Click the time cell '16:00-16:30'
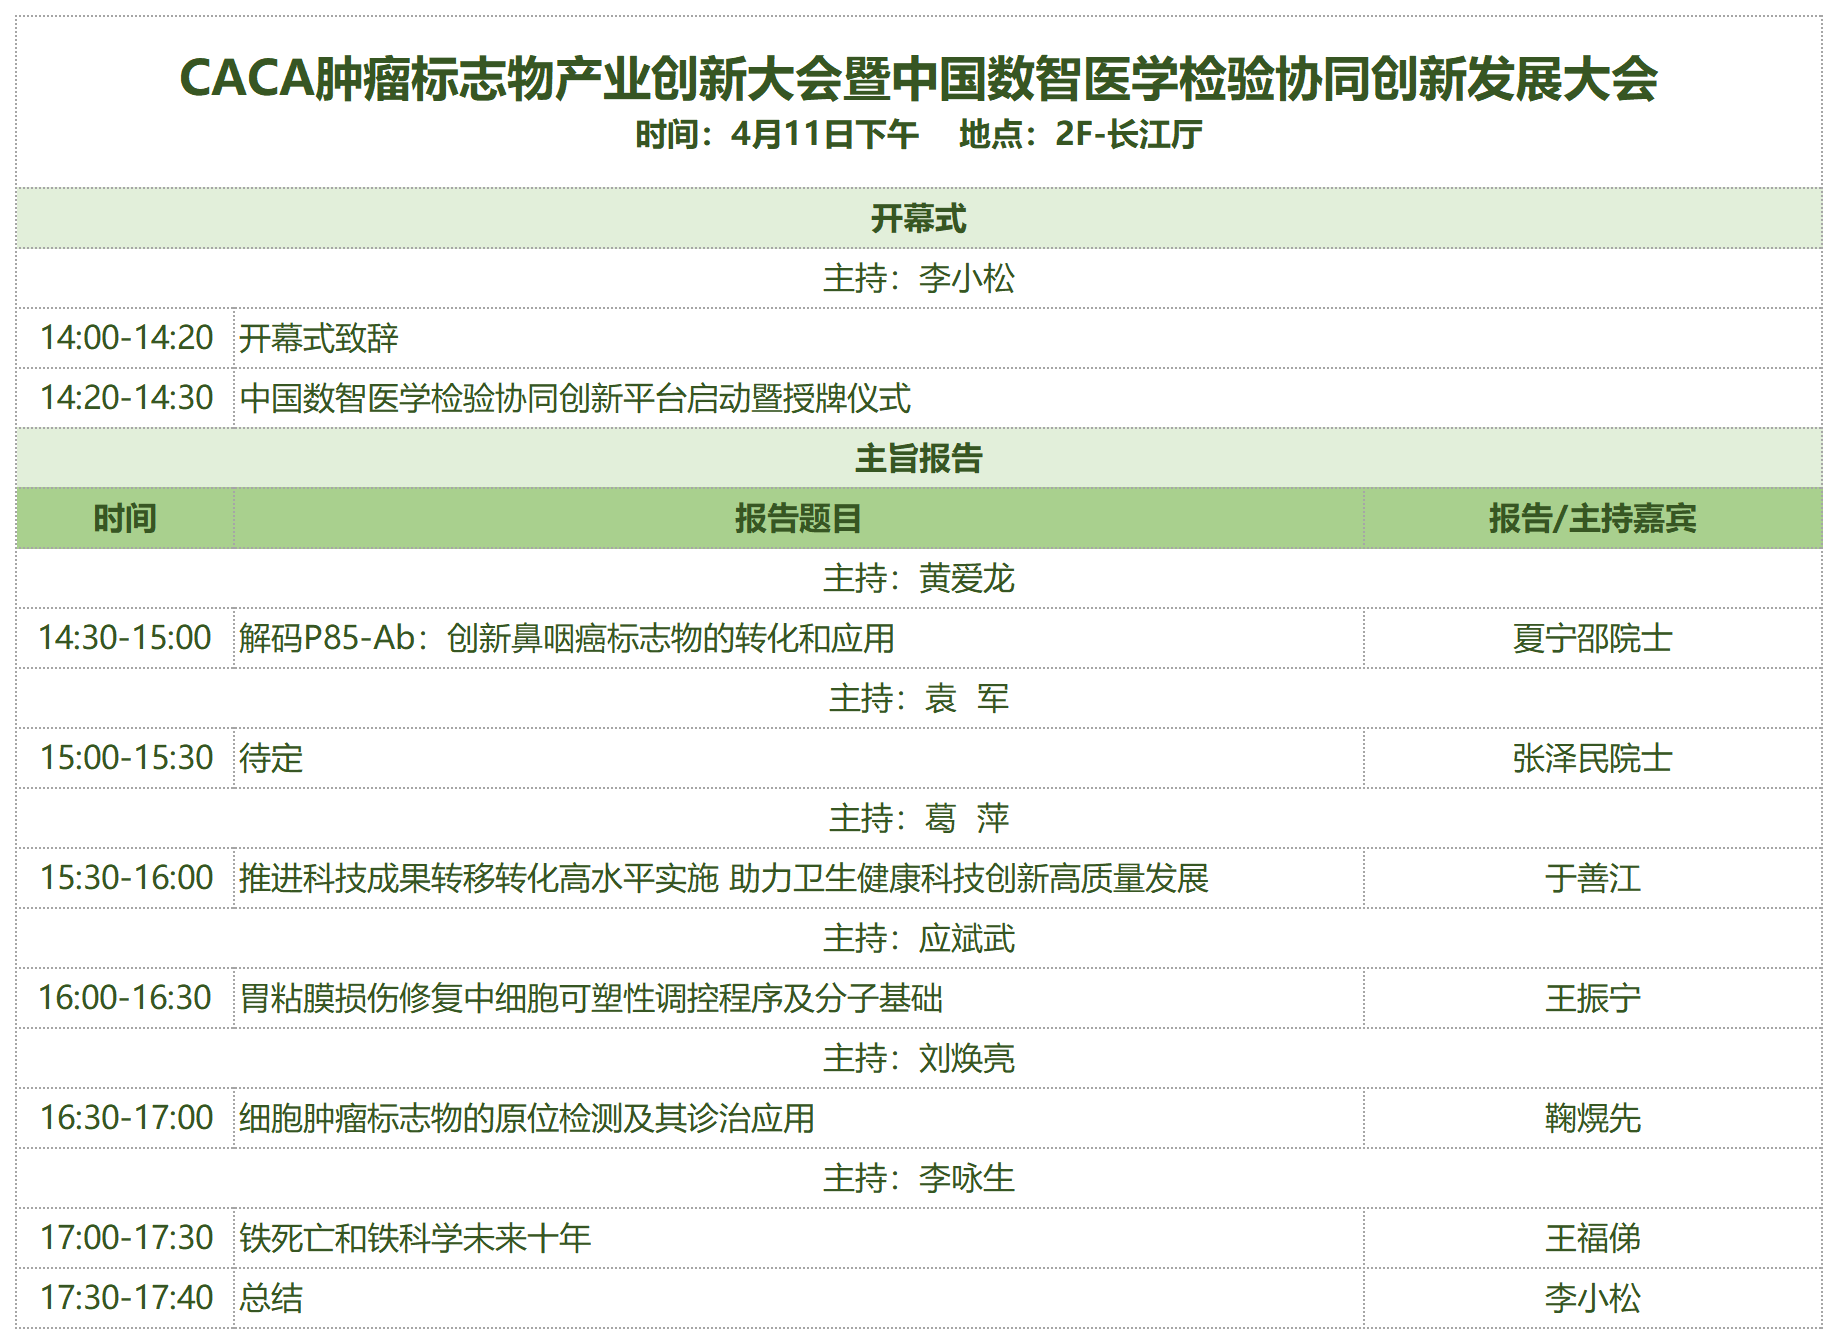Viewport: 1838px width, 1344px height. tap(125, 998)
